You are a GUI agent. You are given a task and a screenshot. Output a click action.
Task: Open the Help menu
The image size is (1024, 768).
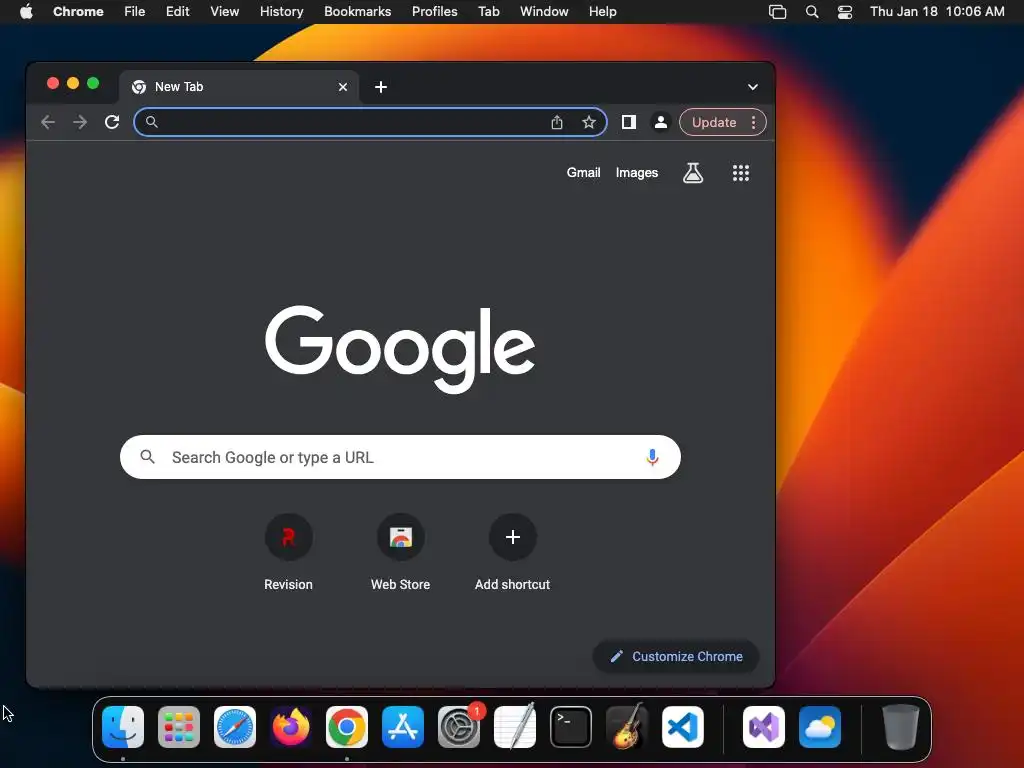click(x=602, y=12)
